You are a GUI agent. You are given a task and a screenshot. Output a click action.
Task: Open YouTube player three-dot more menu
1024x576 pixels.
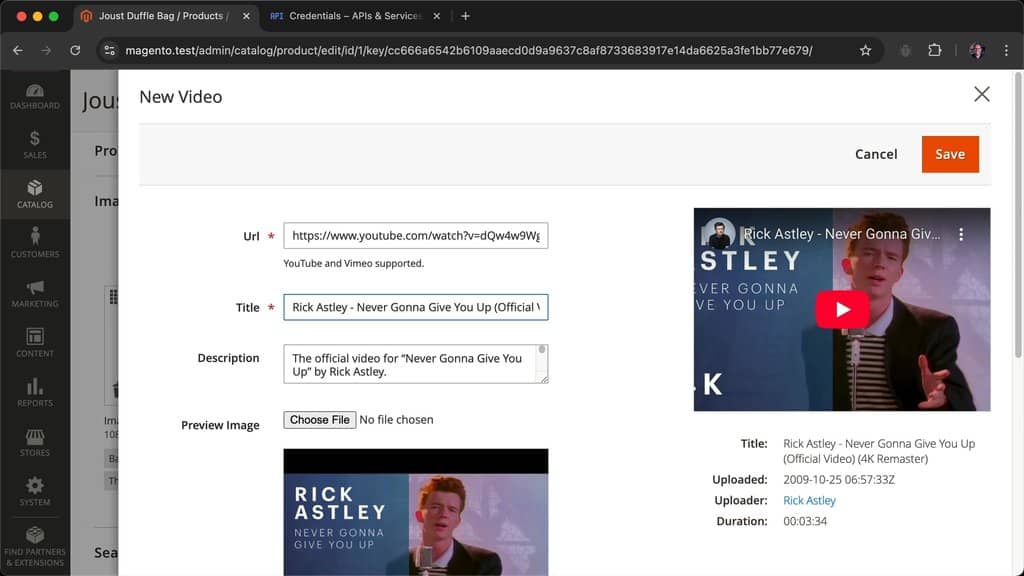click(x=961, y=234)
